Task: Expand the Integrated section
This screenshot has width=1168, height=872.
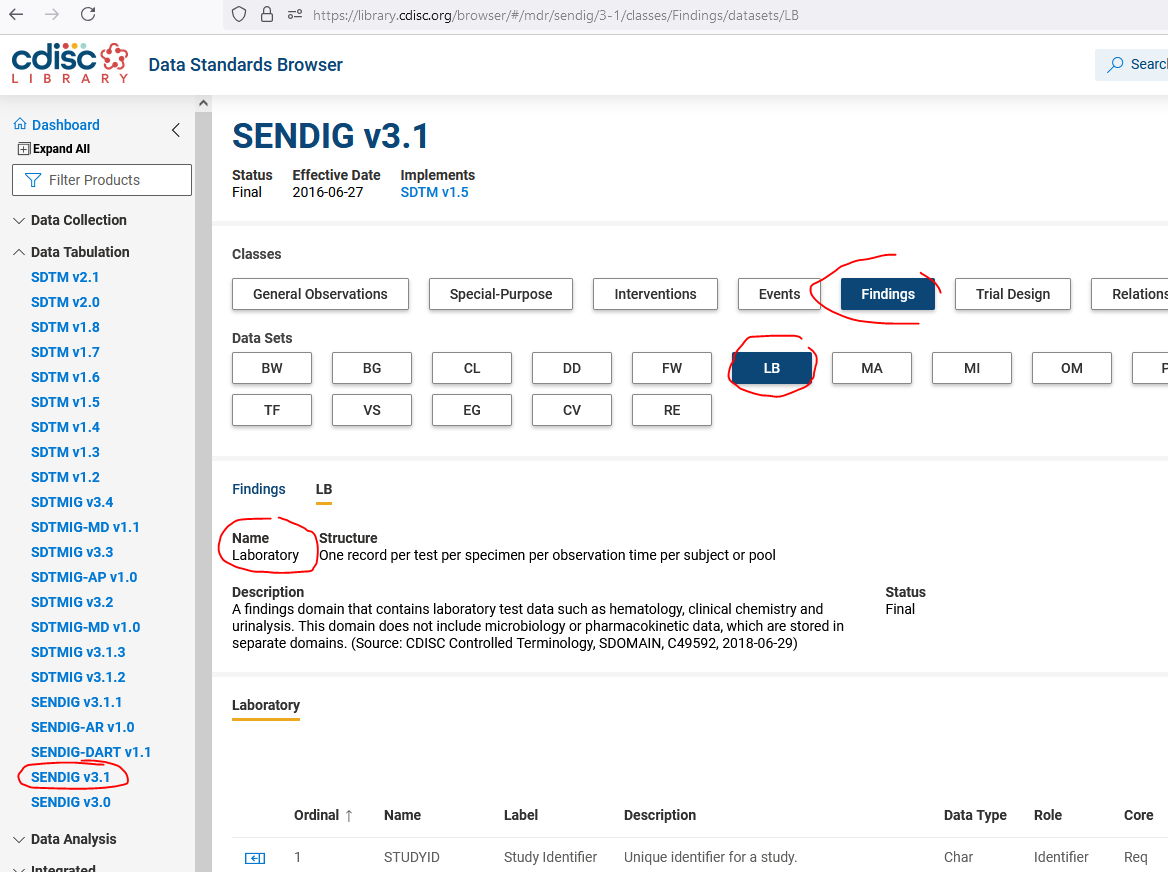Action: (x=54, y=867)
